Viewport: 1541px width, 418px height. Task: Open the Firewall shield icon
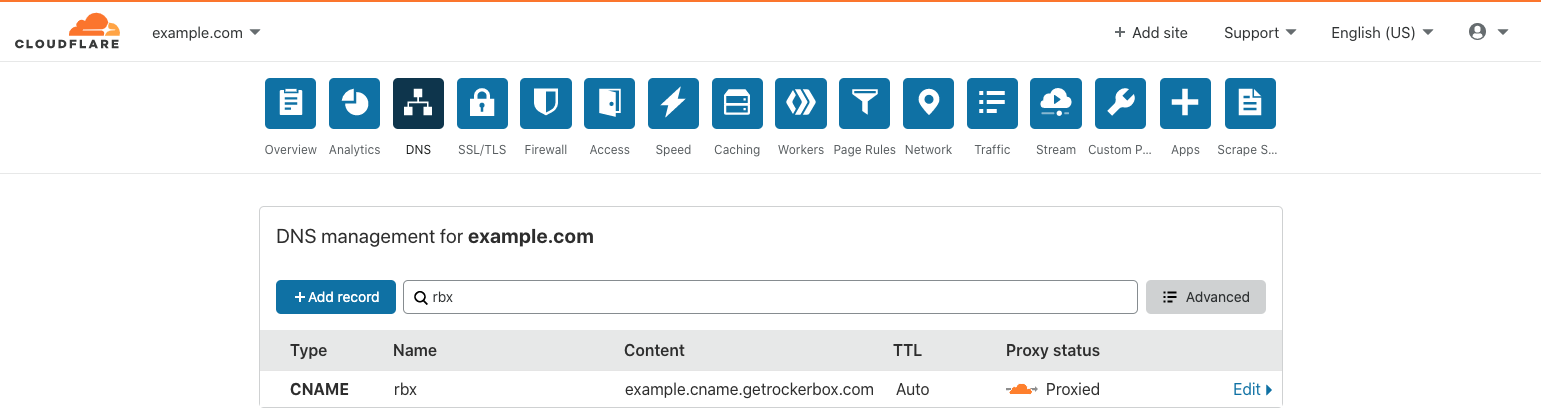click(x=546, y=104)
